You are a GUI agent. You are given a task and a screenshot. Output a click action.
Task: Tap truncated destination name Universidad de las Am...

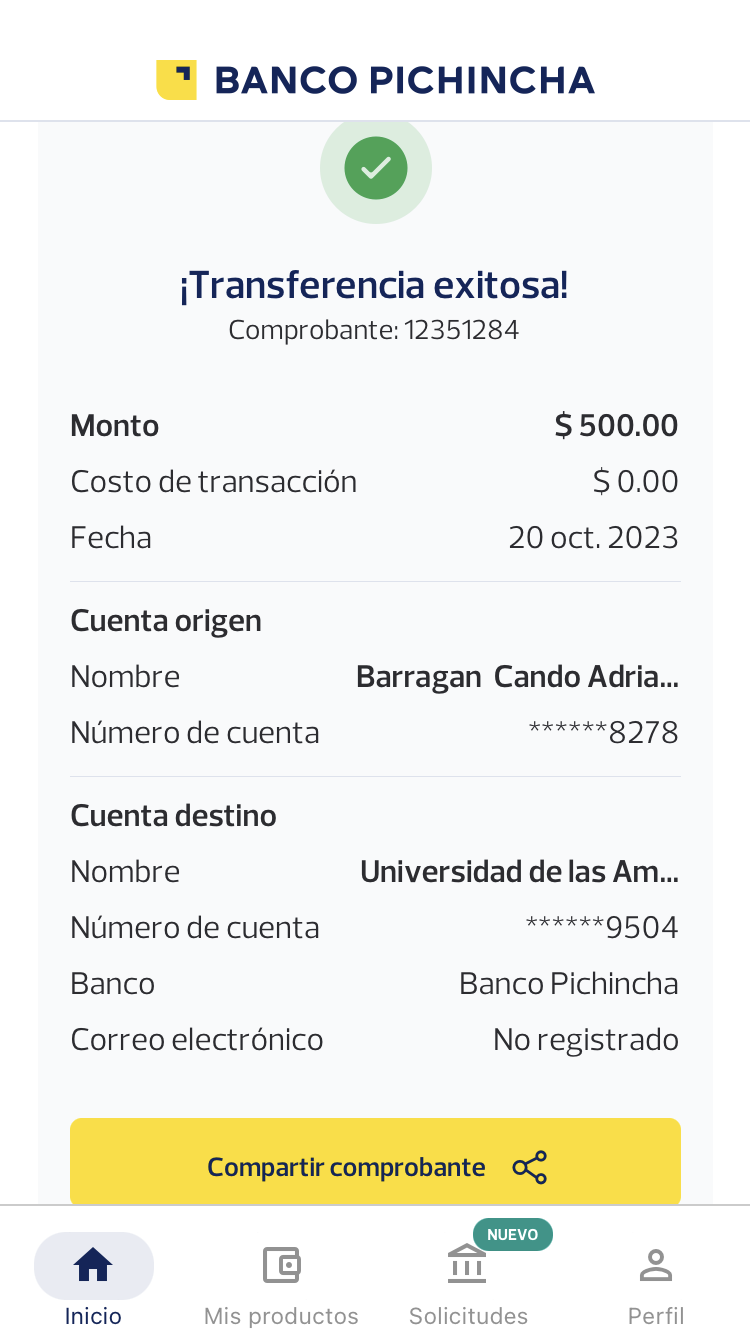[x=519, y=872]
